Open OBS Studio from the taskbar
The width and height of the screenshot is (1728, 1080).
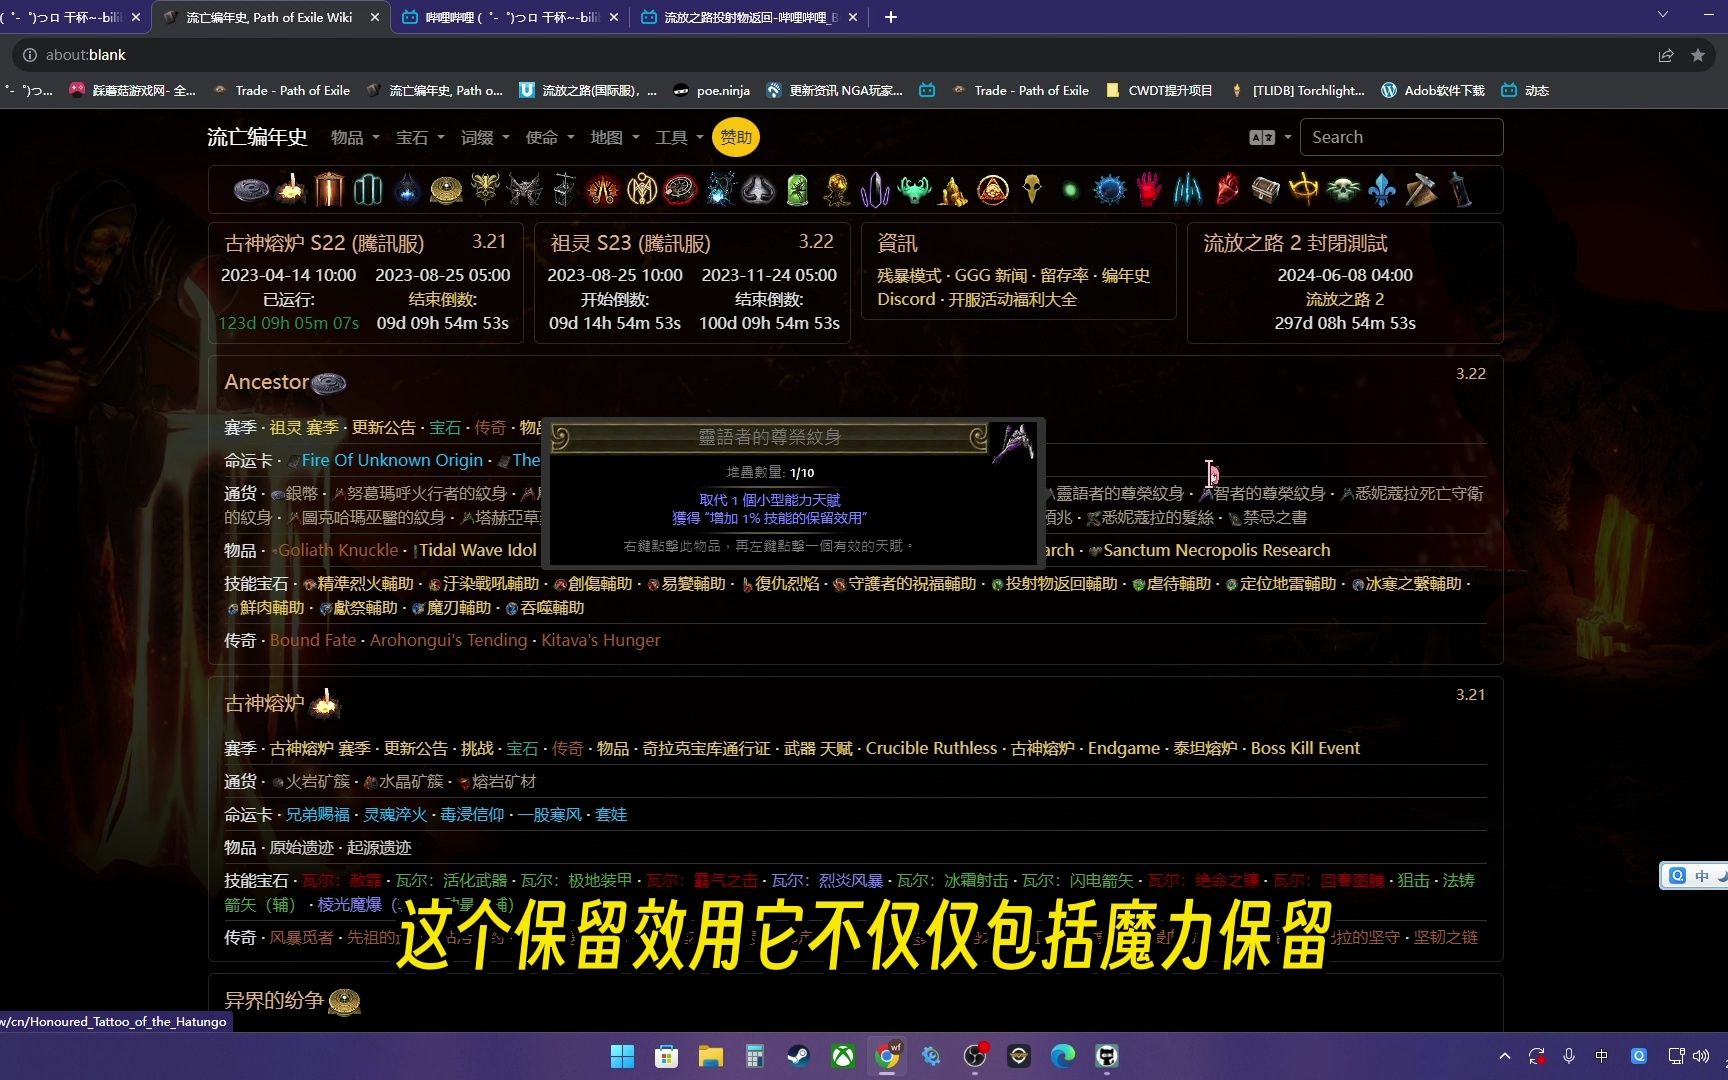(x=974, y=1056)
